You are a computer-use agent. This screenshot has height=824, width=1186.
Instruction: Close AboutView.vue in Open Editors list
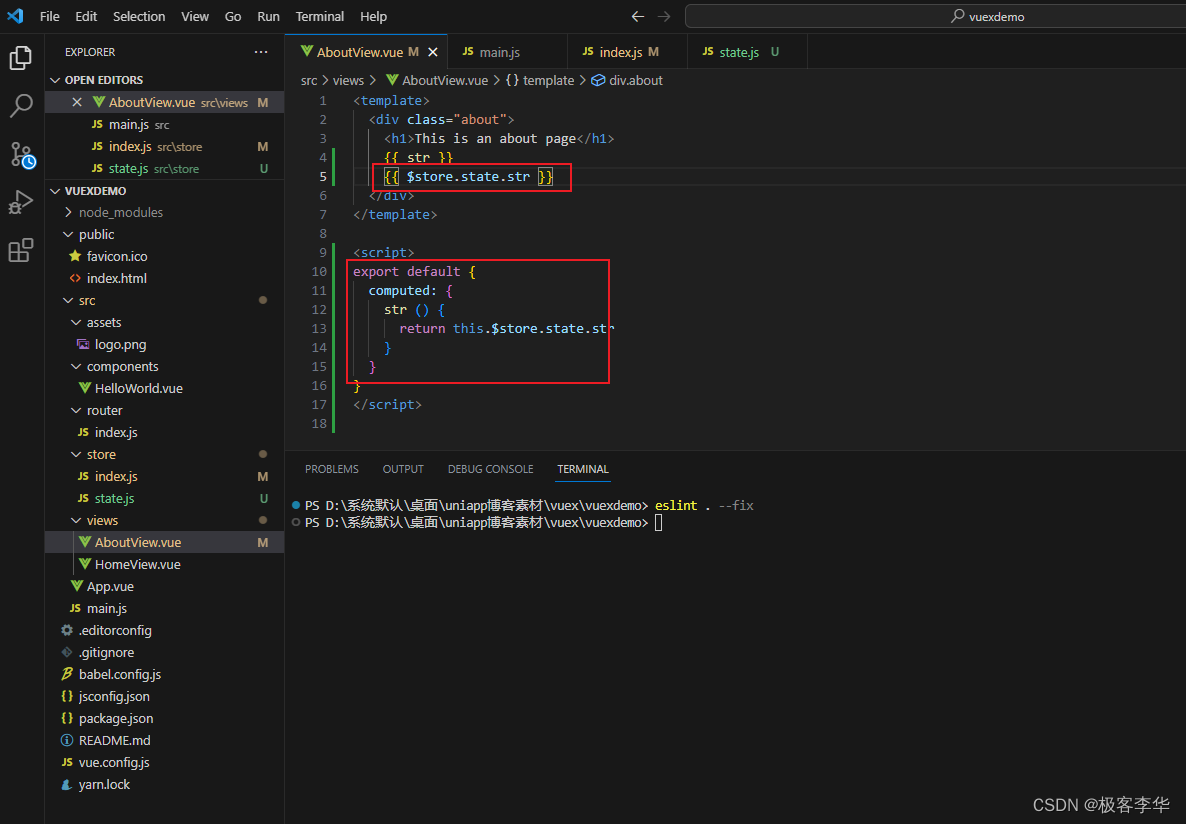[77, 103]
